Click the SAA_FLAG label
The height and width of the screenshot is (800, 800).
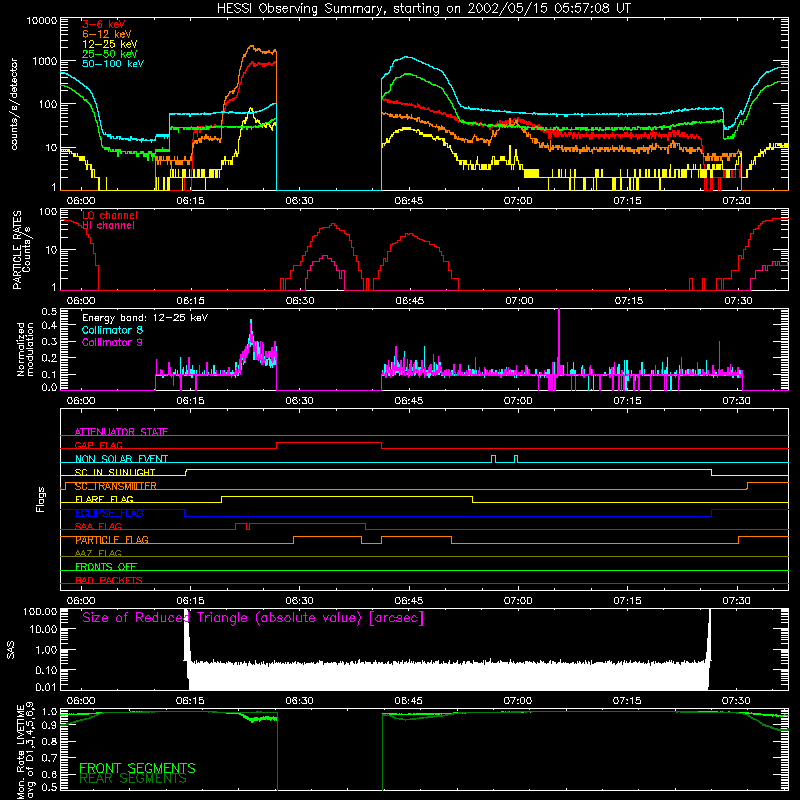click(98, 526)
